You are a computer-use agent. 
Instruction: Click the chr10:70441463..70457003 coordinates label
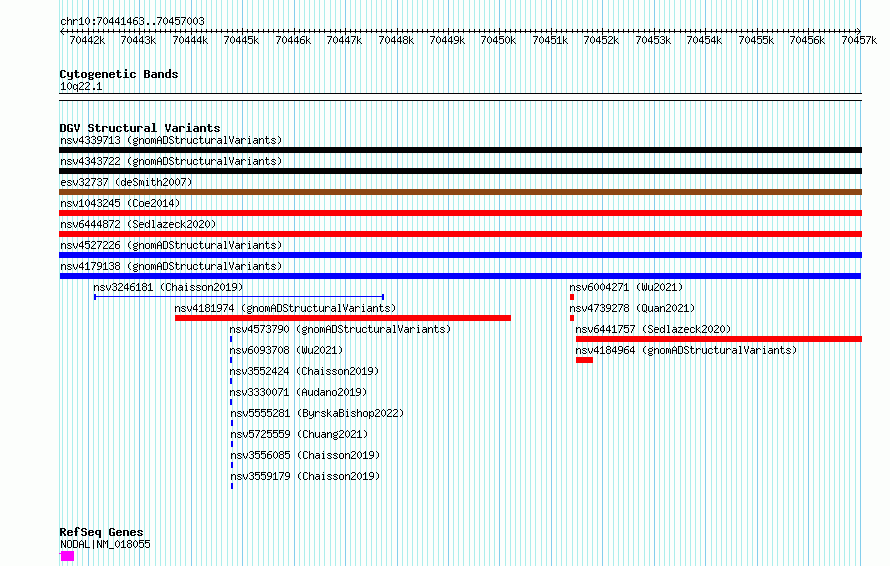(x=132, y=21)
